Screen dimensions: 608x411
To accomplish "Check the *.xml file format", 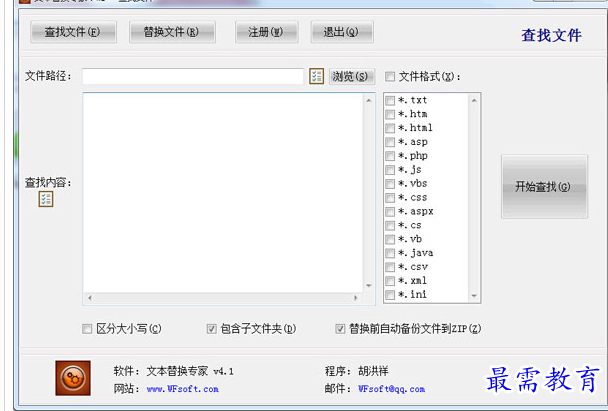I will [390, 281].
